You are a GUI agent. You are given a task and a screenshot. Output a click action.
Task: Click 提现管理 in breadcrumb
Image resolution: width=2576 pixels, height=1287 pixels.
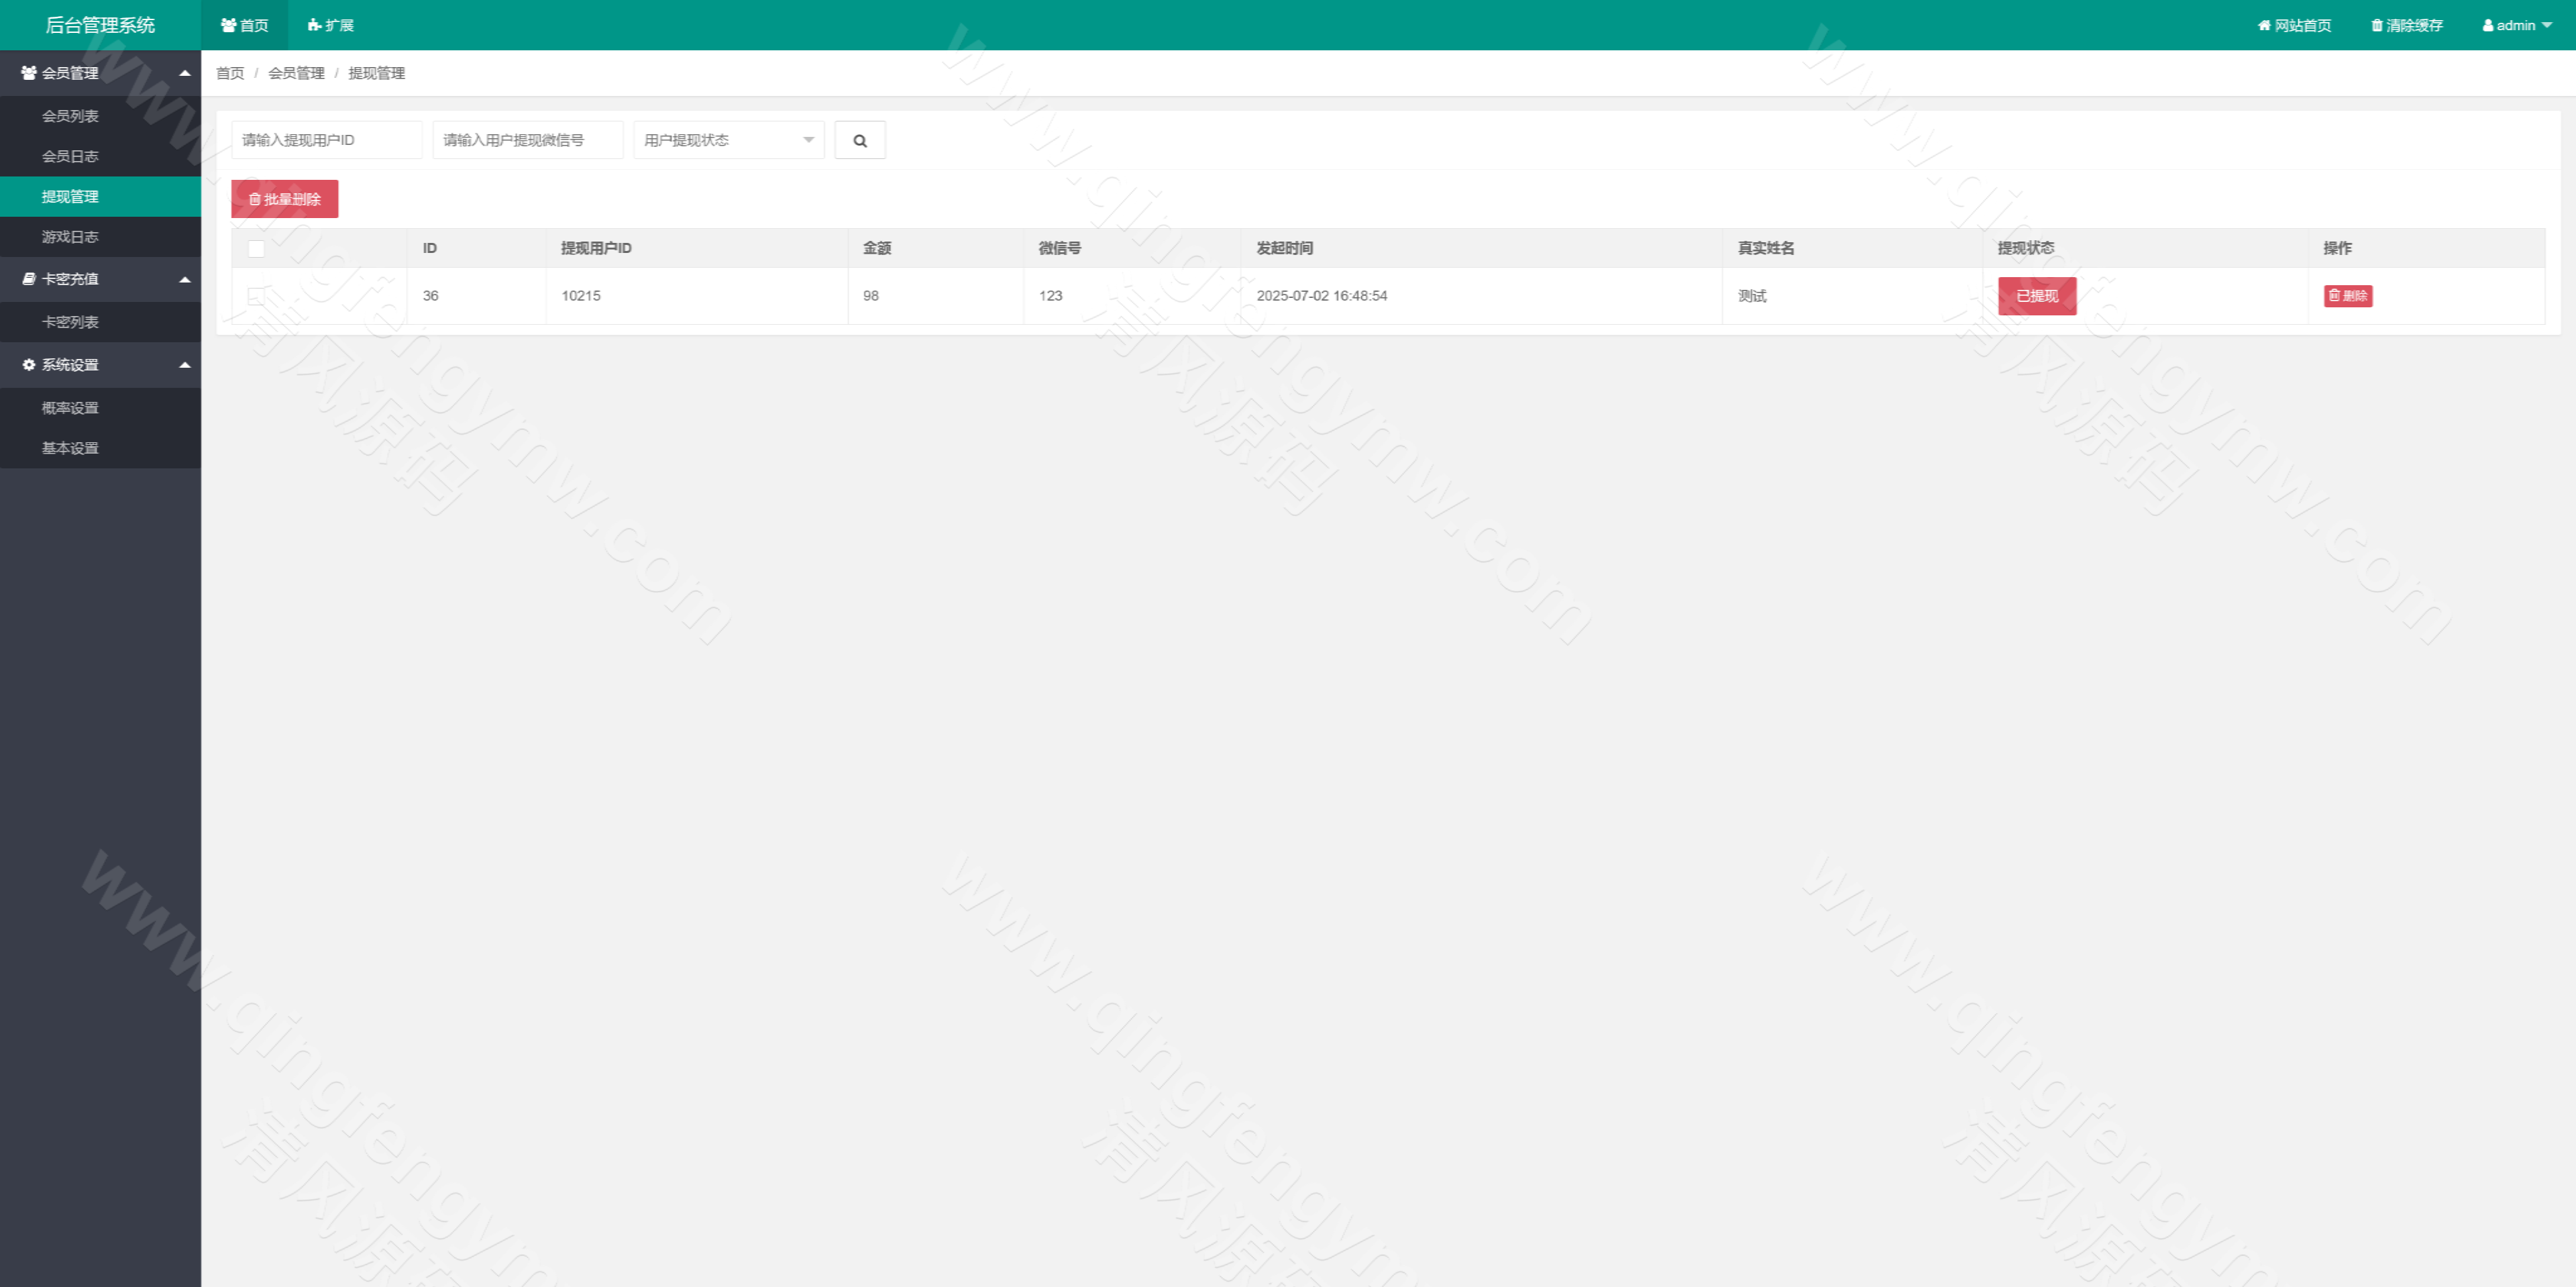pyautogui.click(x=376, y=73)
